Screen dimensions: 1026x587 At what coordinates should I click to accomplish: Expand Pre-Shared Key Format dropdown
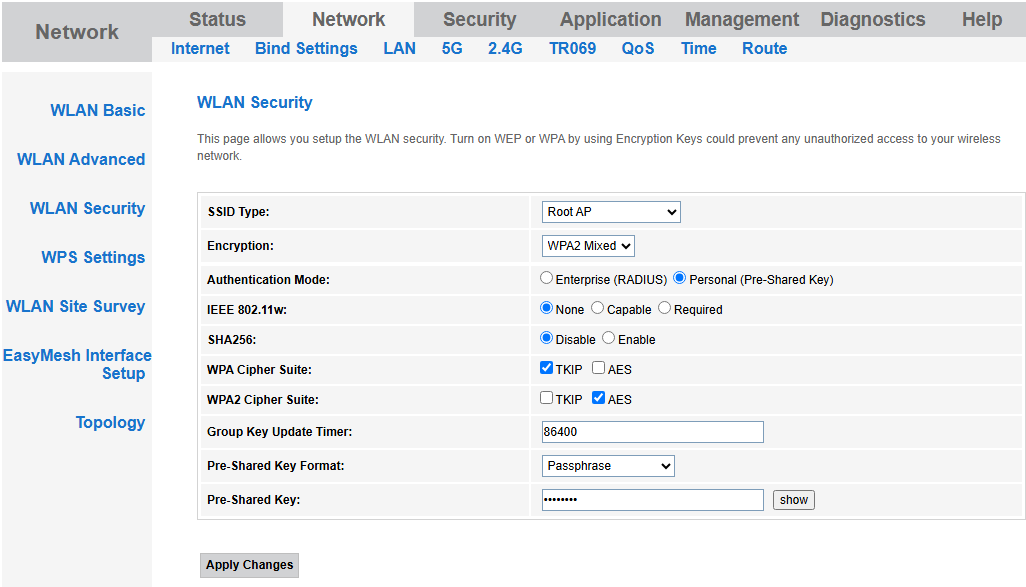608,466
